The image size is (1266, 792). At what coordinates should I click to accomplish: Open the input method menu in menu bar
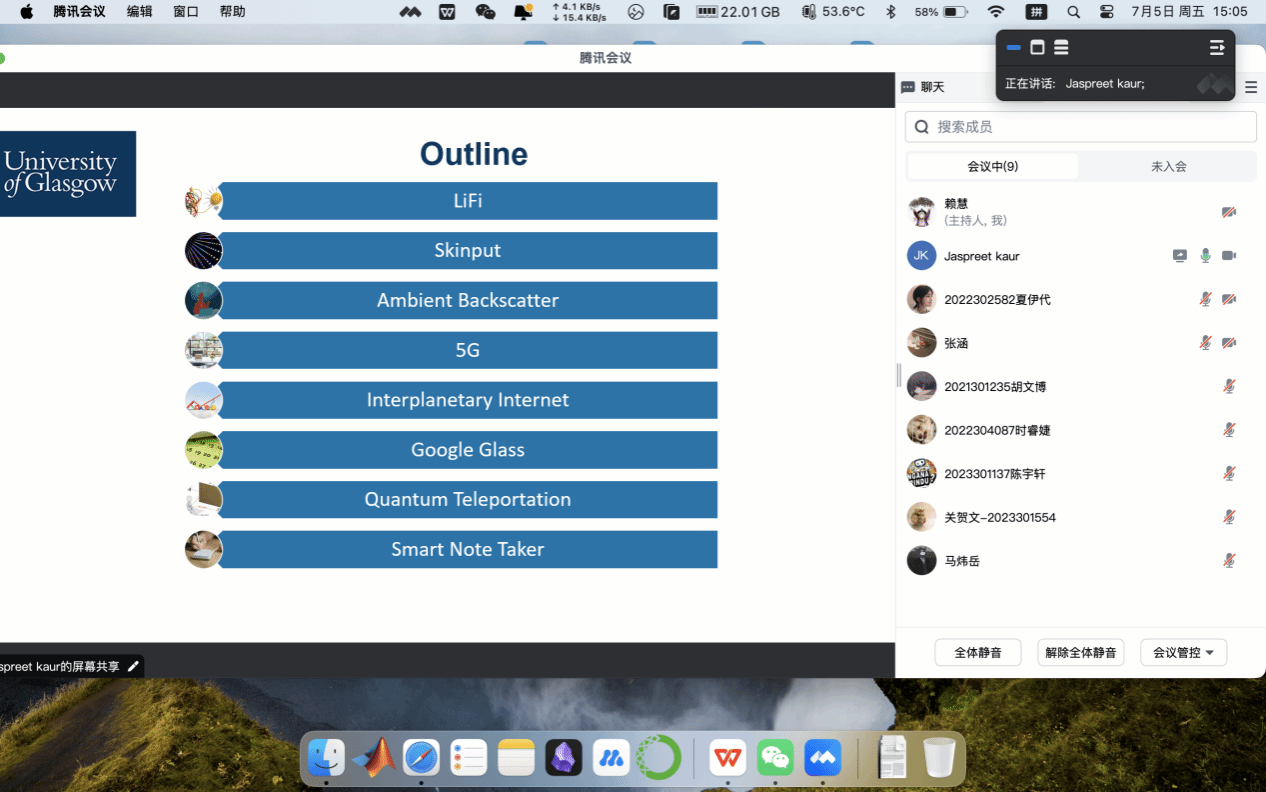[x=1036, y=12]
